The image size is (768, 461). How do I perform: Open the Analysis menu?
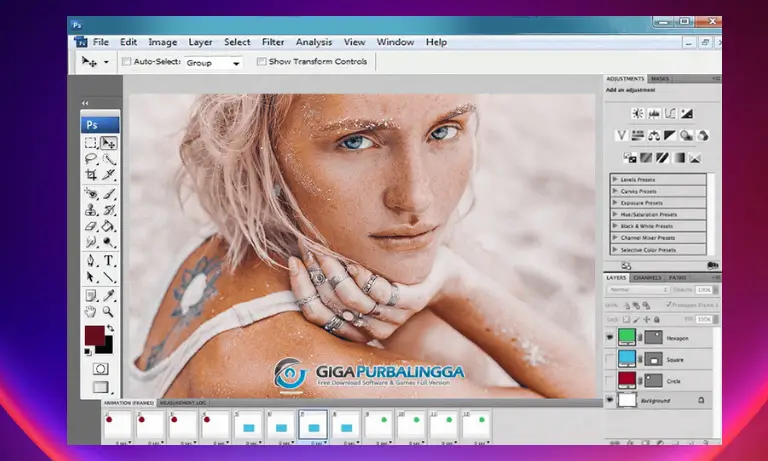314,42
